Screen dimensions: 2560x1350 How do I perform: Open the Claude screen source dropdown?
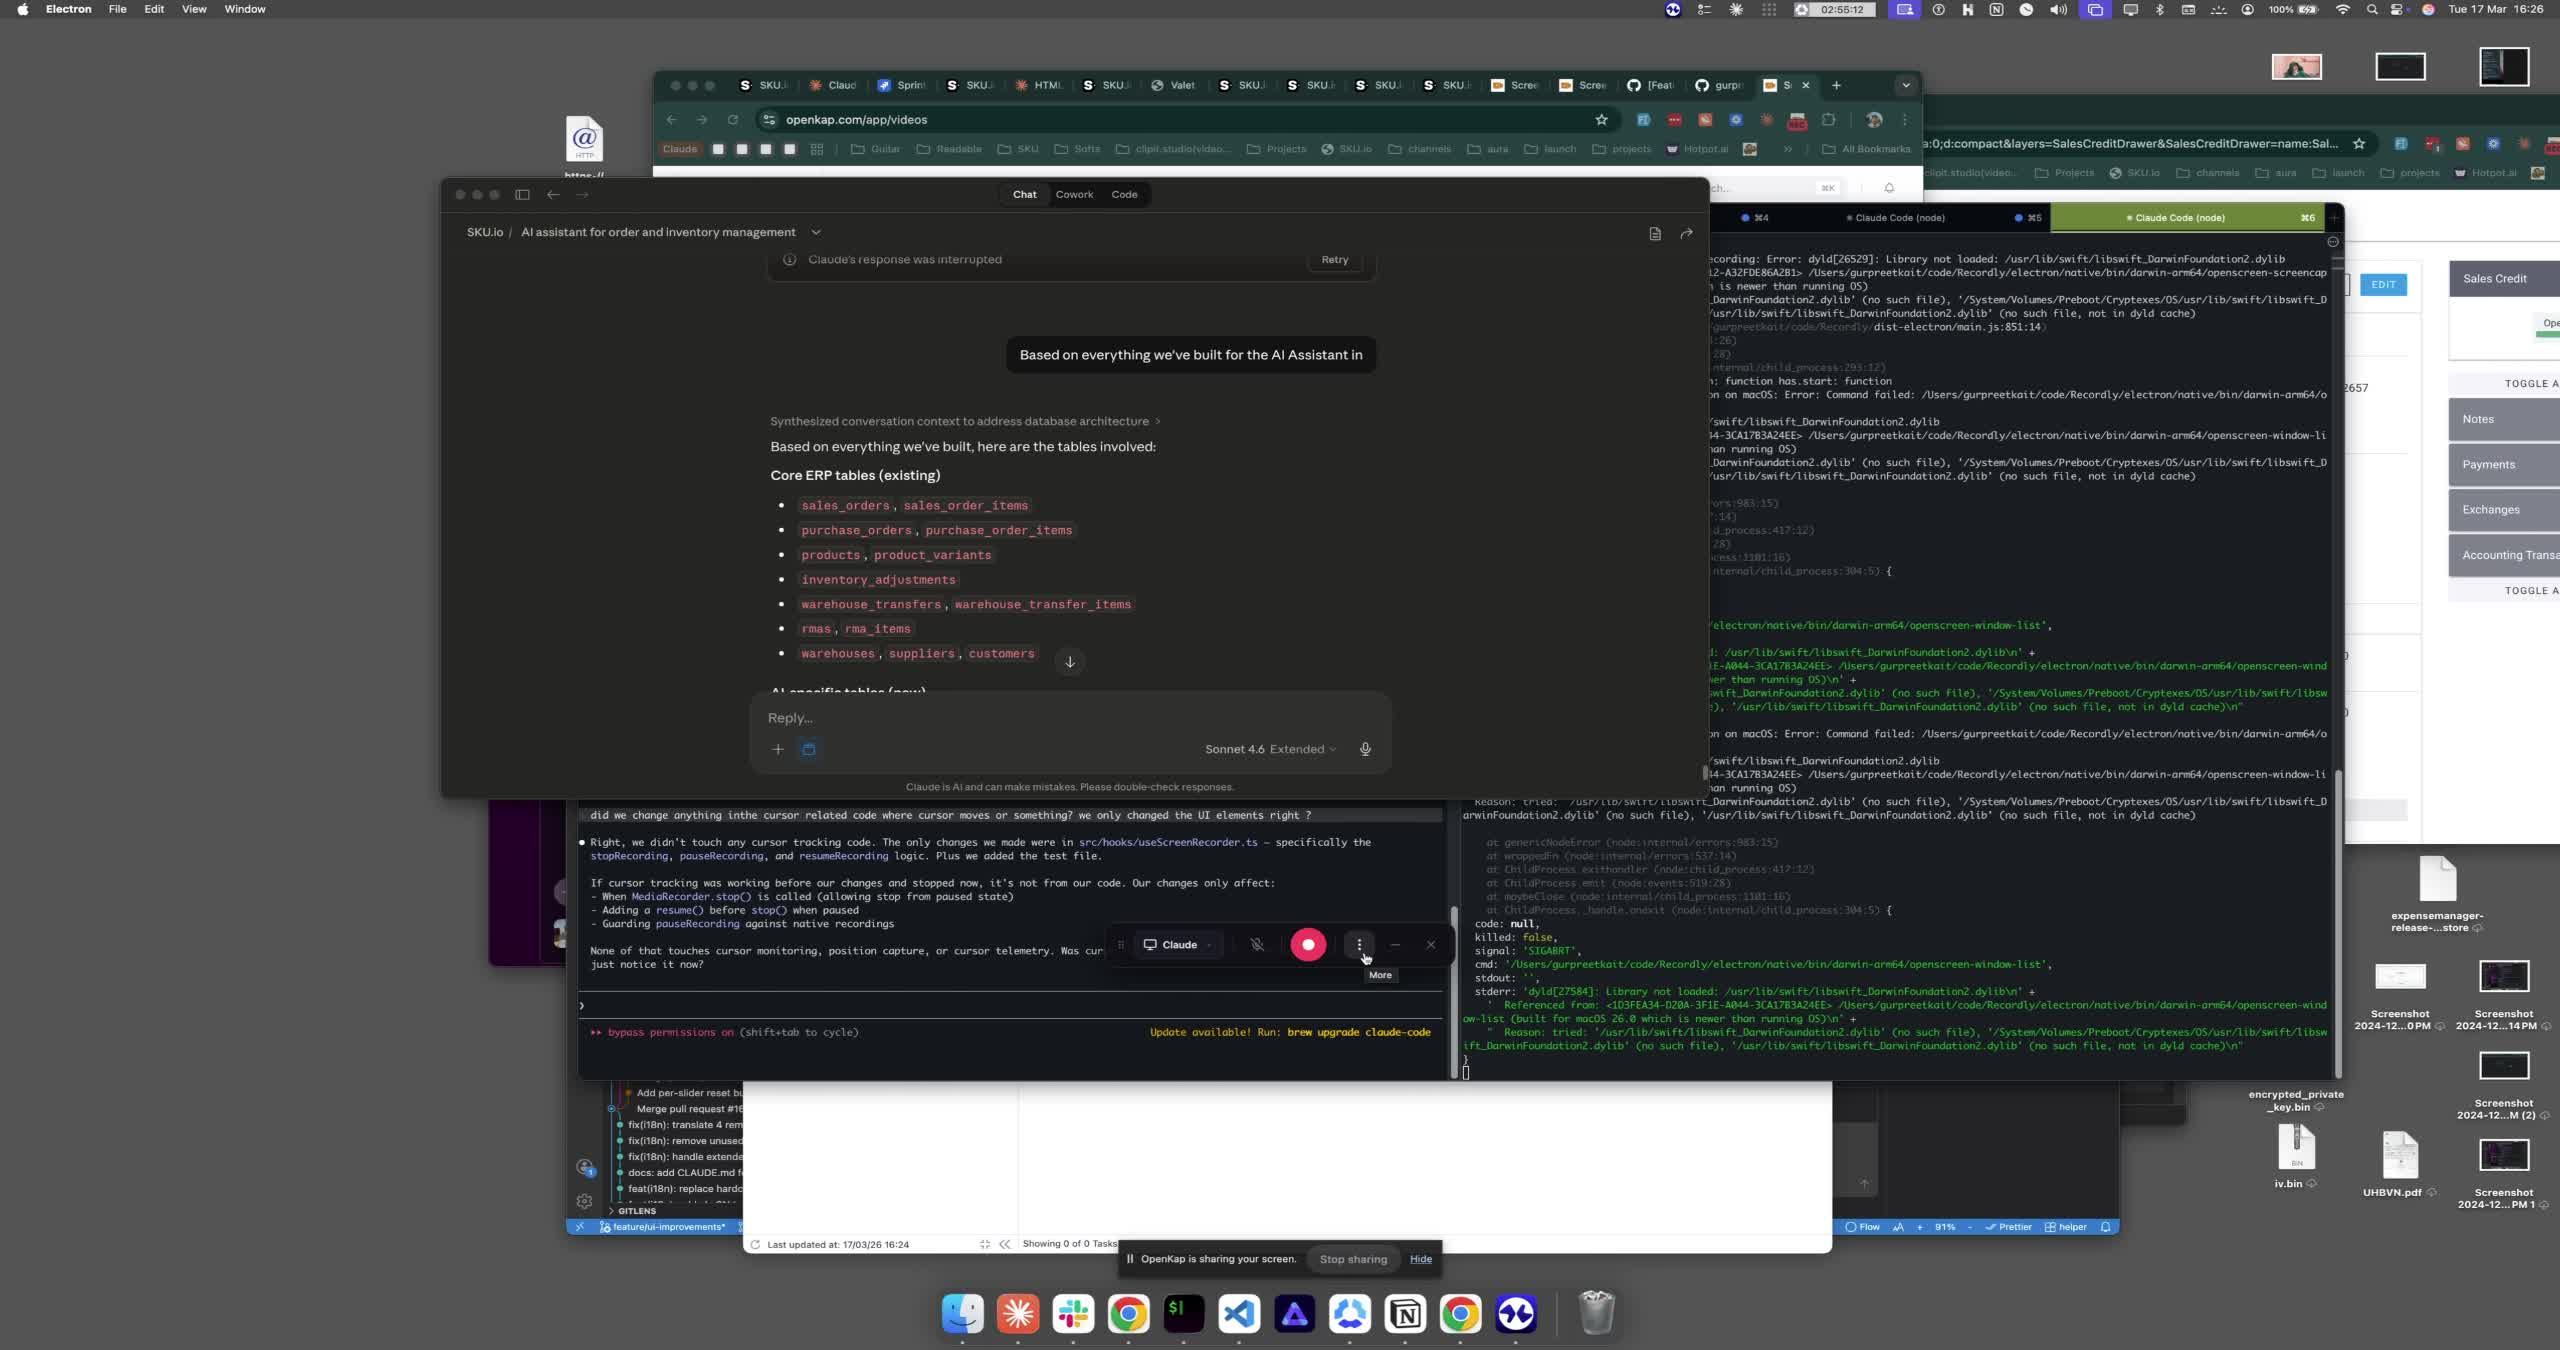pyautogui.click(x=1179, y=945)
